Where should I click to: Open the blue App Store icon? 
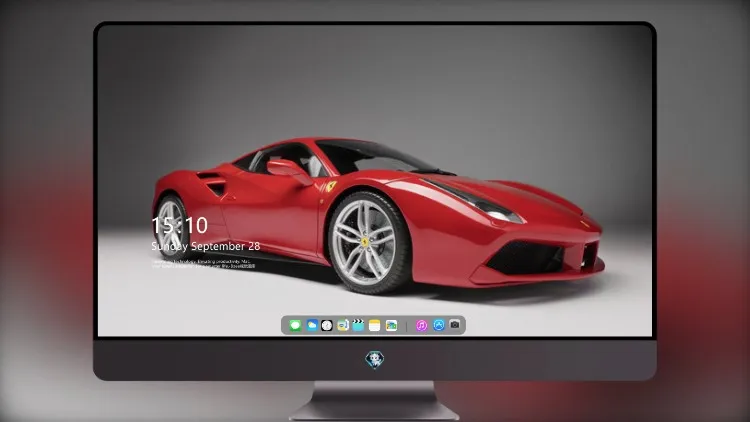(439, 325)
